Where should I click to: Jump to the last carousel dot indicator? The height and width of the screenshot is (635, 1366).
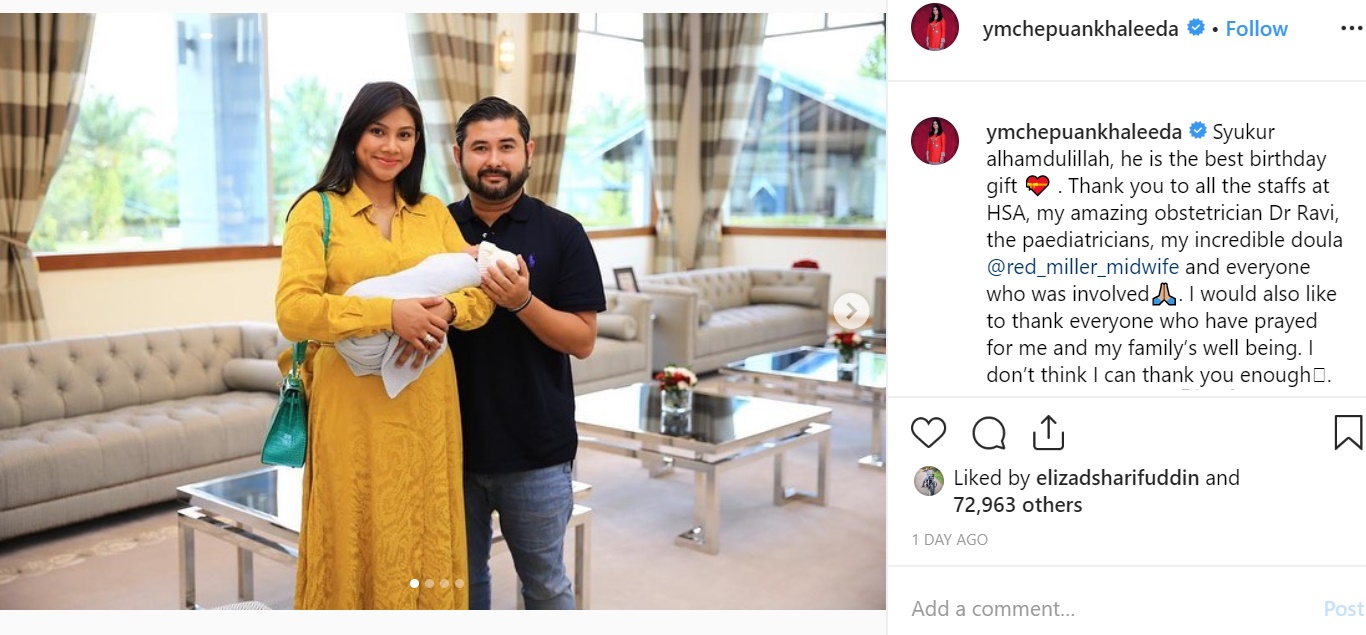click(459, 583)
